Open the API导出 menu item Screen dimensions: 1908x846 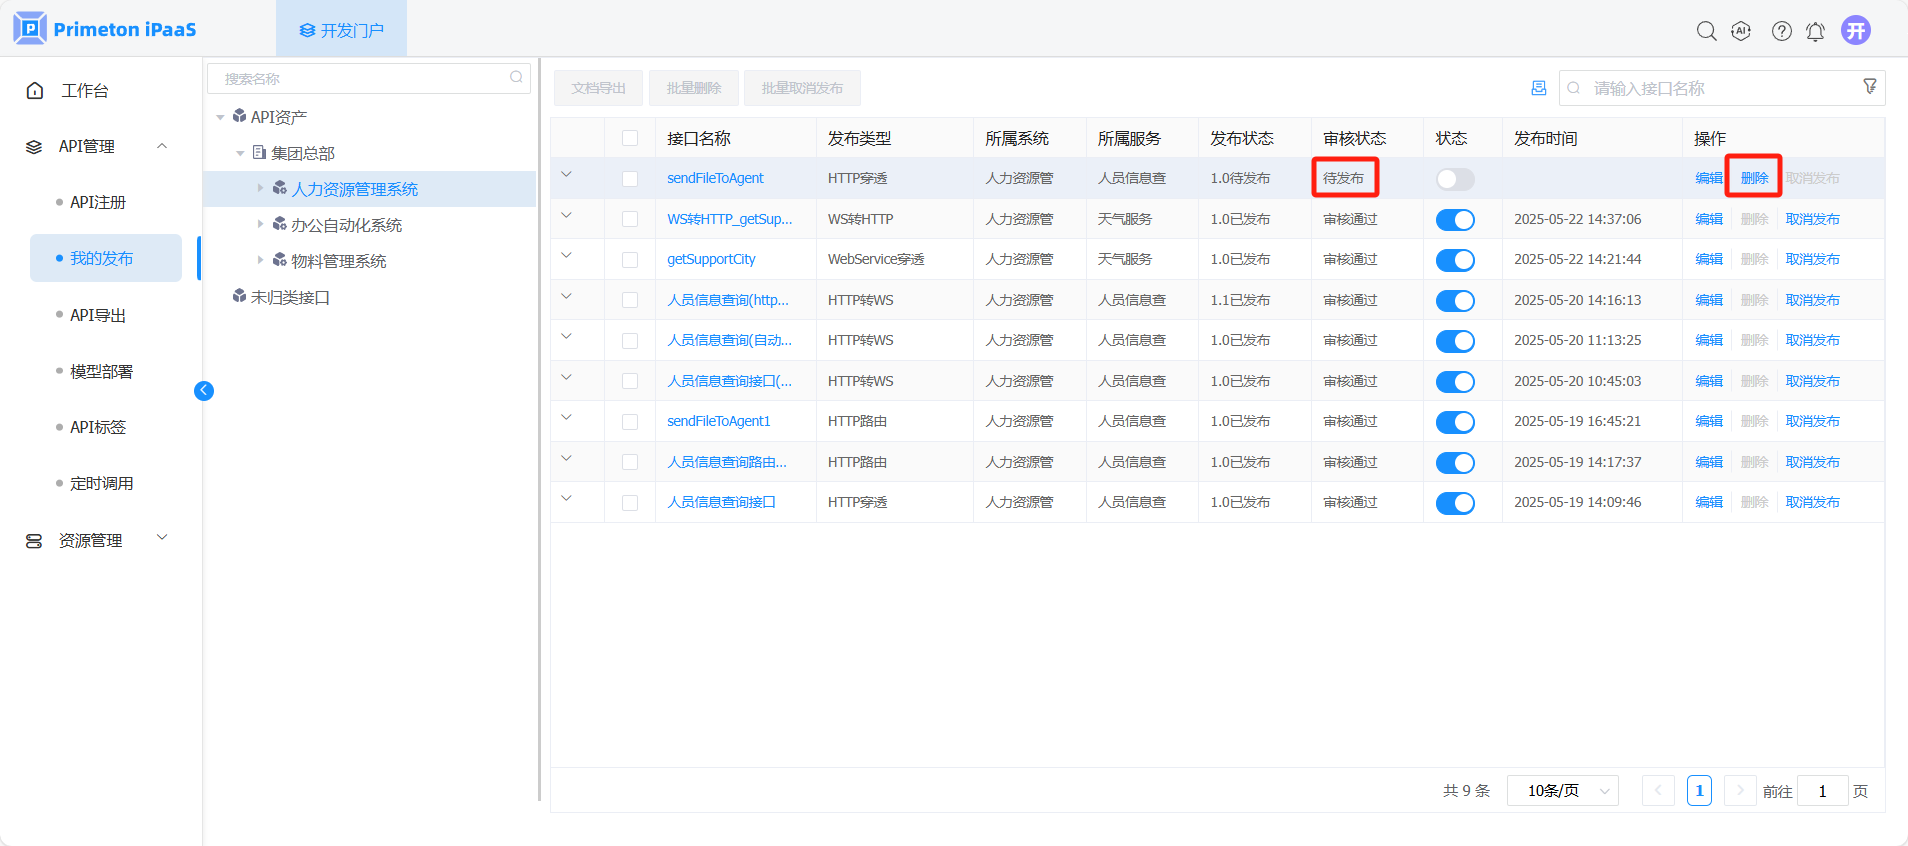point(98,315)
